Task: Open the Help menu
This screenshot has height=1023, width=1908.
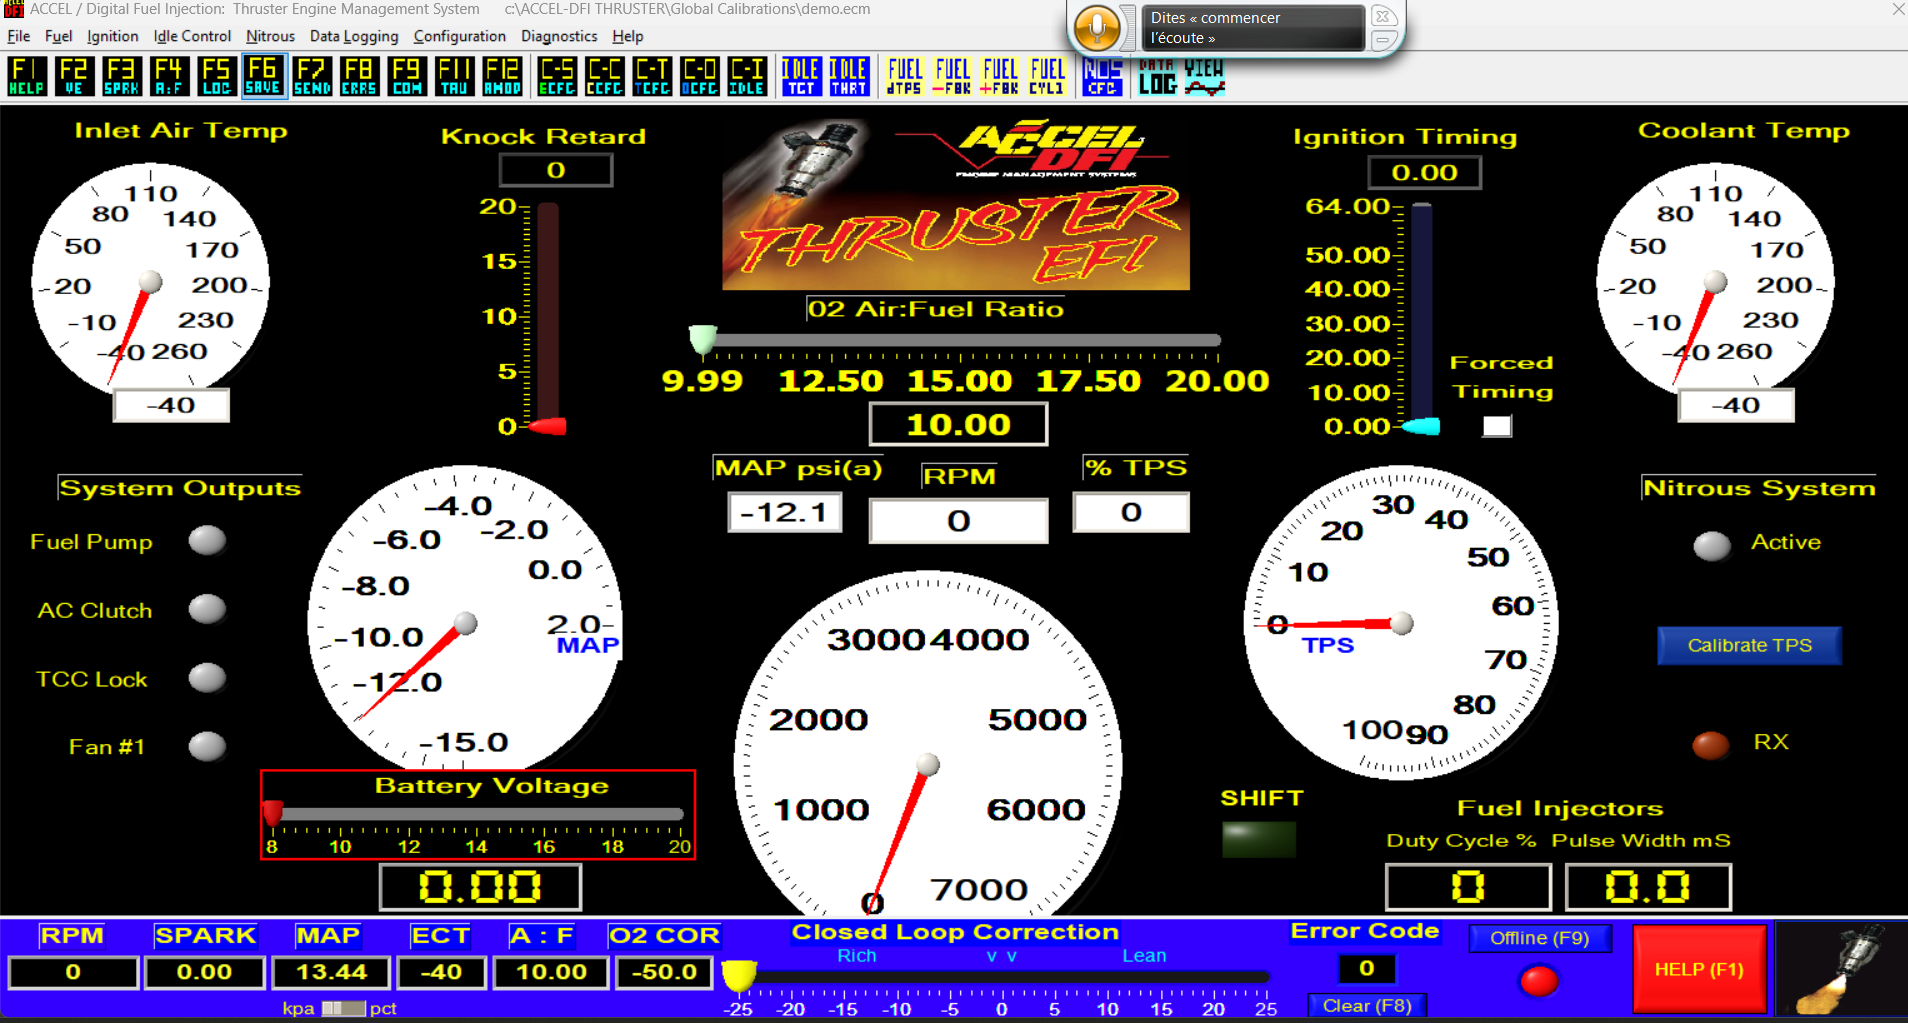Action: [628, 36]
